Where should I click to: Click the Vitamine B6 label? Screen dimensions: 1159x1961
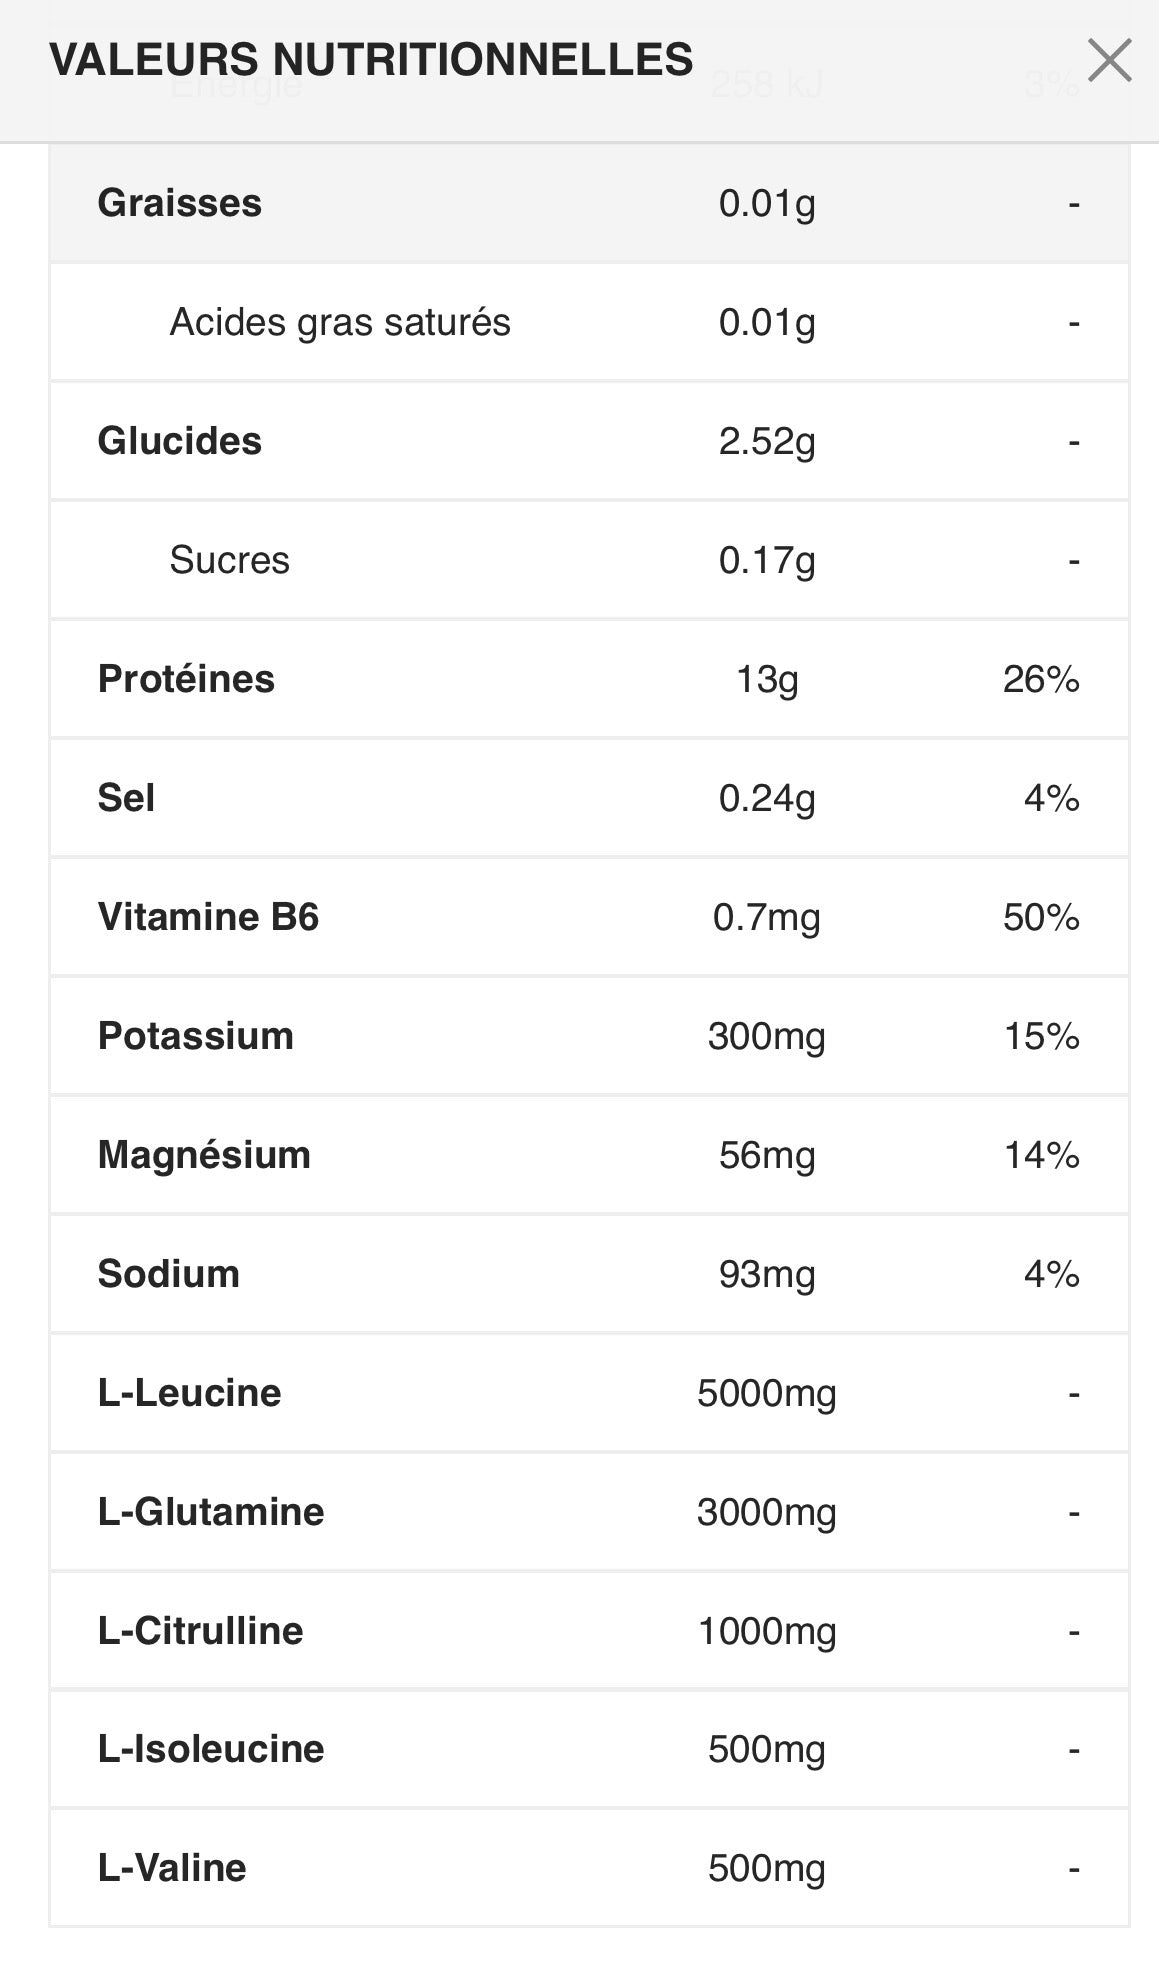(208, 917)
